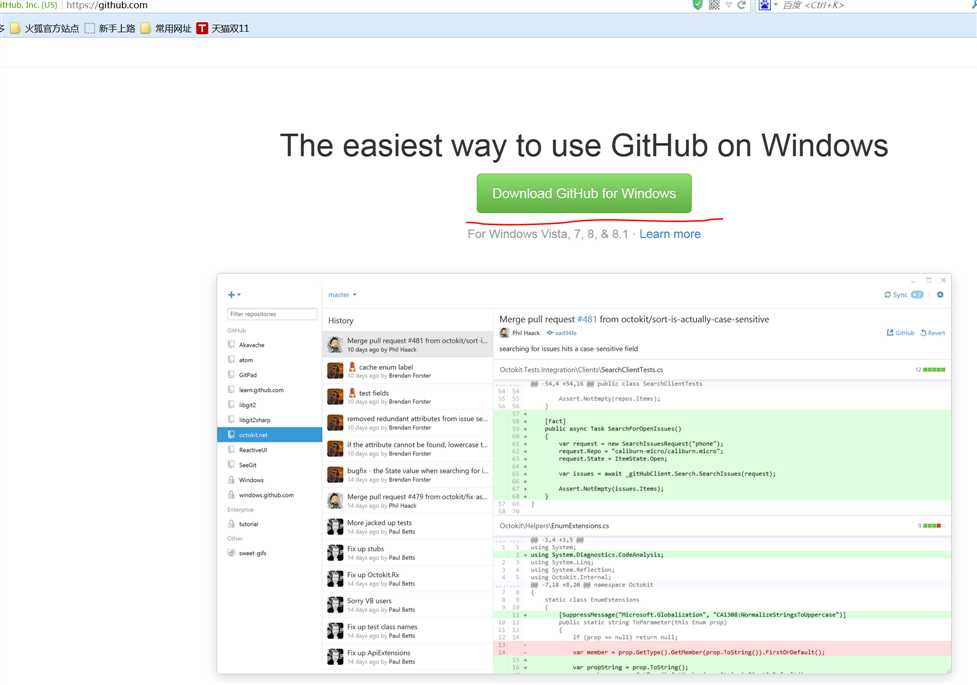The height and width of the screenshot is (685, 977).
Task: Click the browser reload icon in address bar
Action: click(741, 5)
